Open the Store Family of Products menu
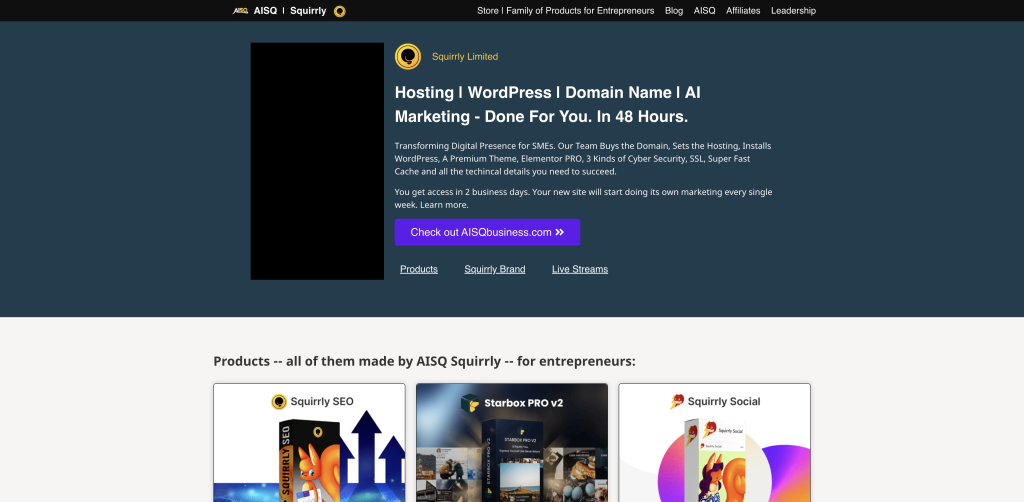 (x=566, y=10)
